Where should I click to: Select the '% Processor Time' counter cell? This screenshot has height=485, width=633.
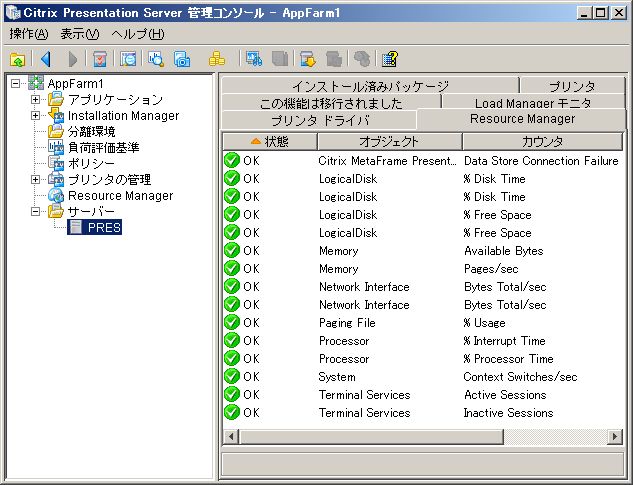(x=508, y=359)
